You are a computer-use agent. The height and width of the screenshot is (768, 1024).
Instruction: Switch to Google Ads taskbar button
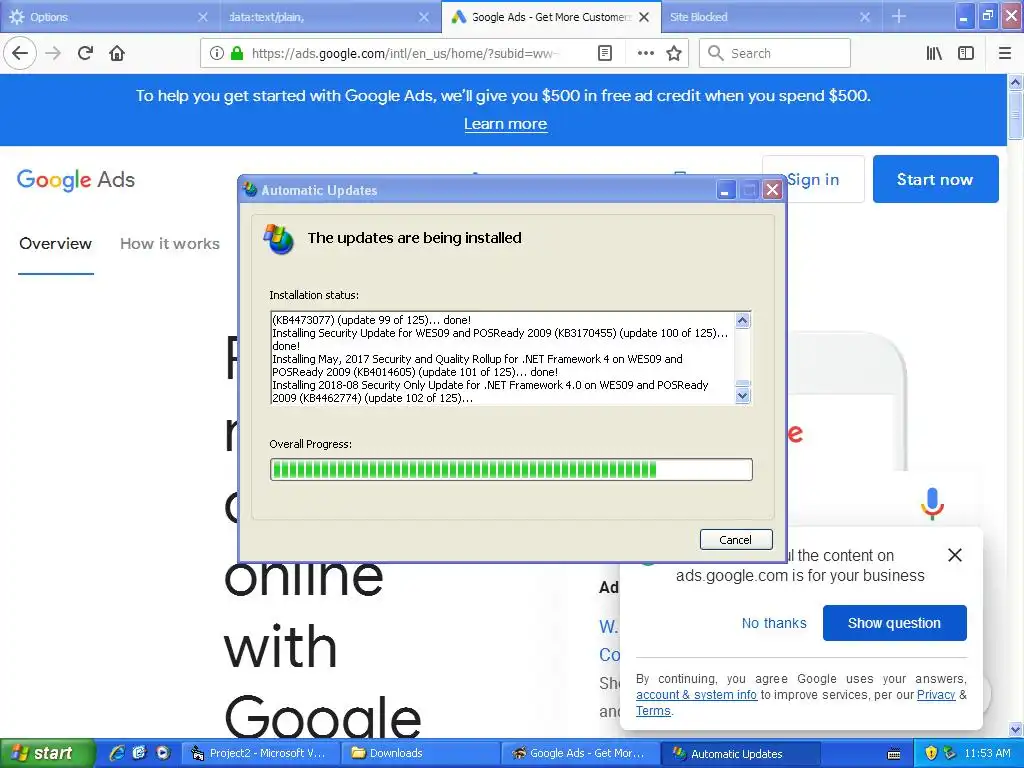[581, 753]
